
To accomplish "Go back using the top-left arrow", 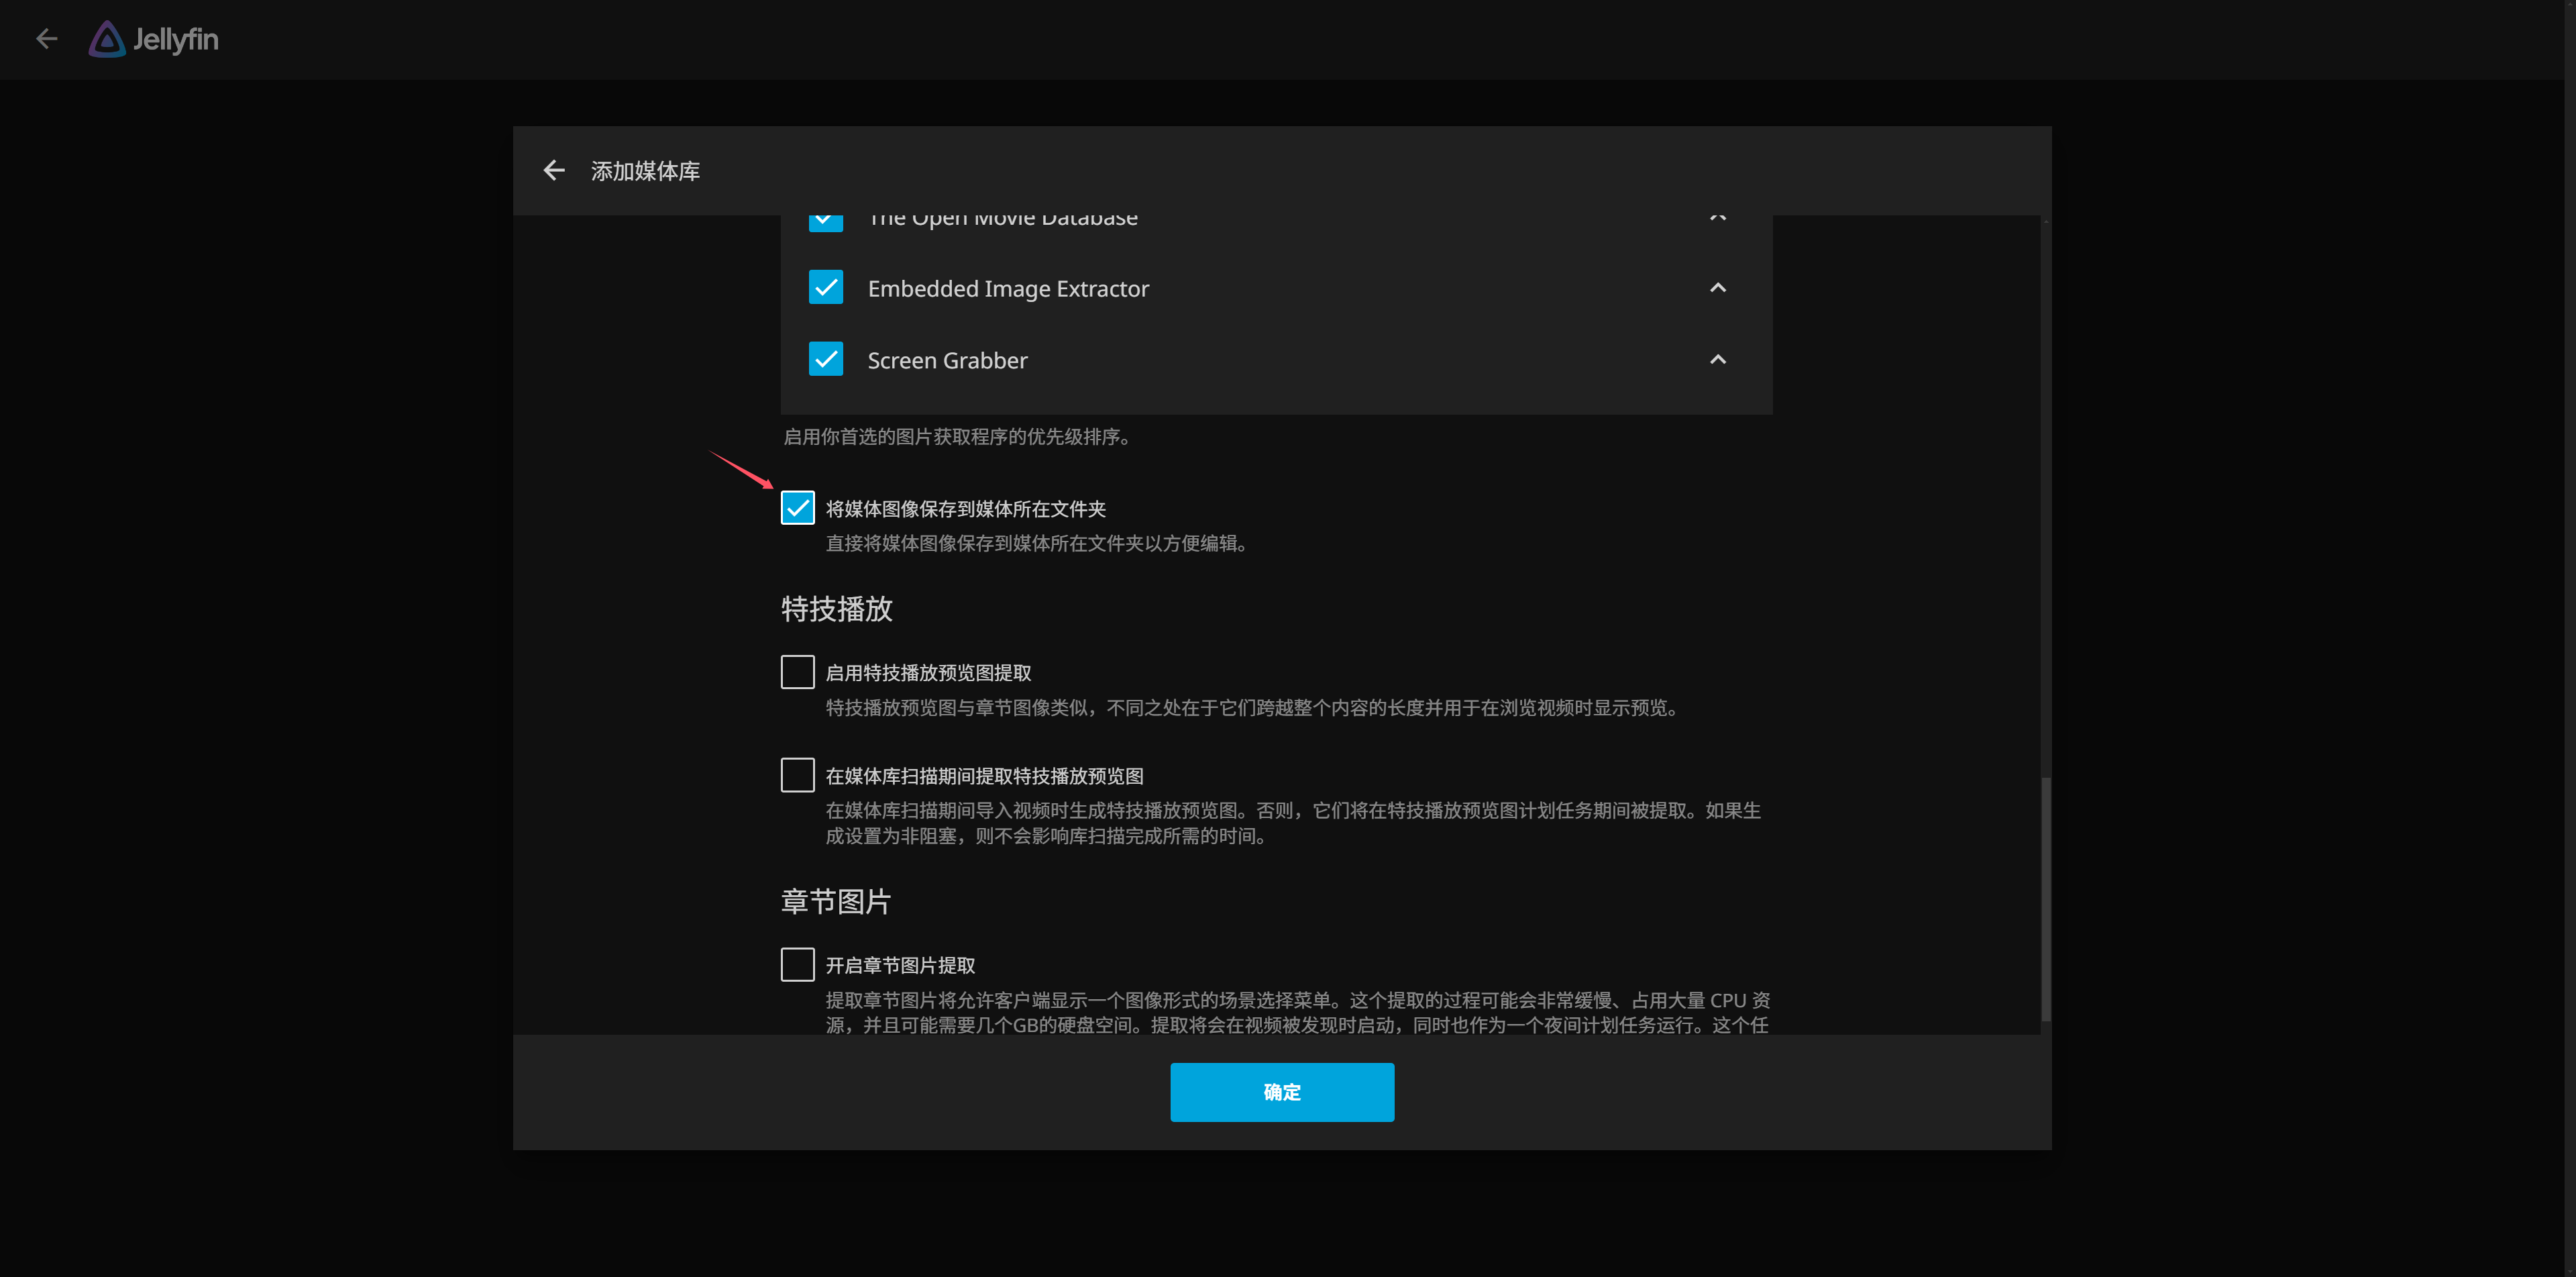I will (47, 39).
